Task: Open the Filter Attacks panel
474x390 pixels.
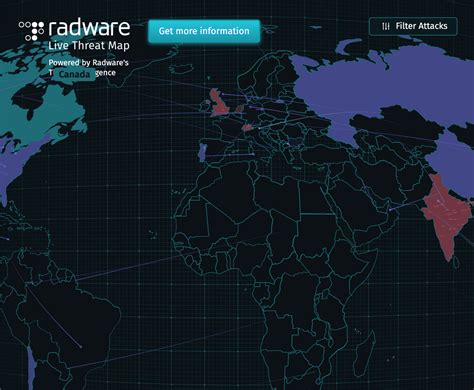Action: click(x=413, y=26)
